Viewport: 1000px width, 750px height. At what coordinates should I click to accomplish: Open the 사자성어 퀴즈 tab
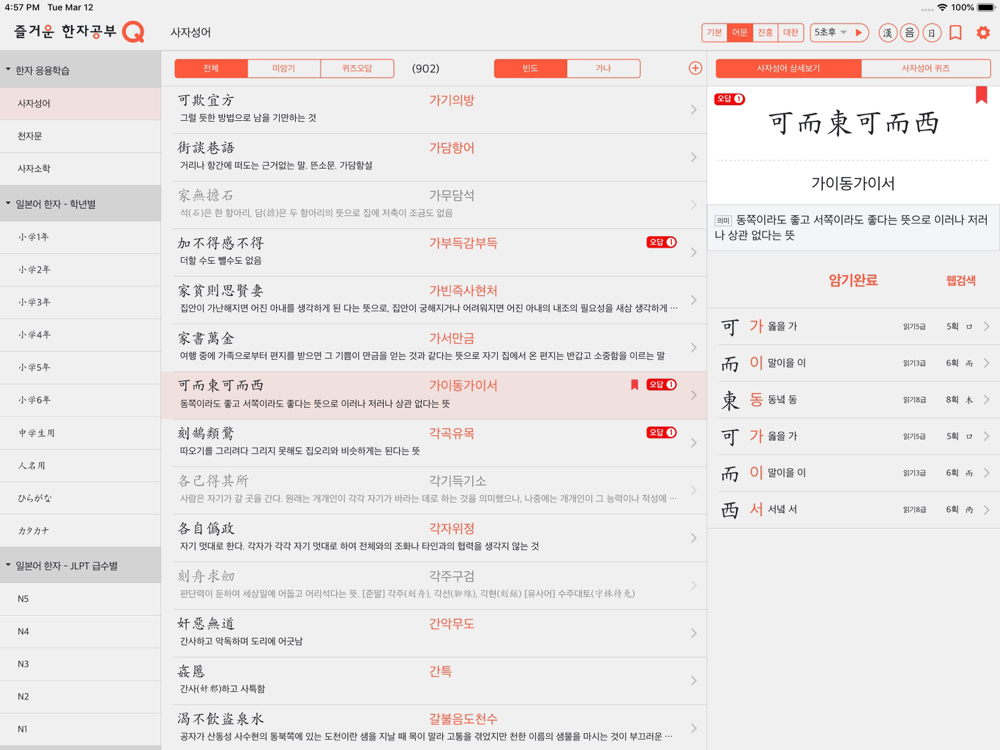pos(925,68)
